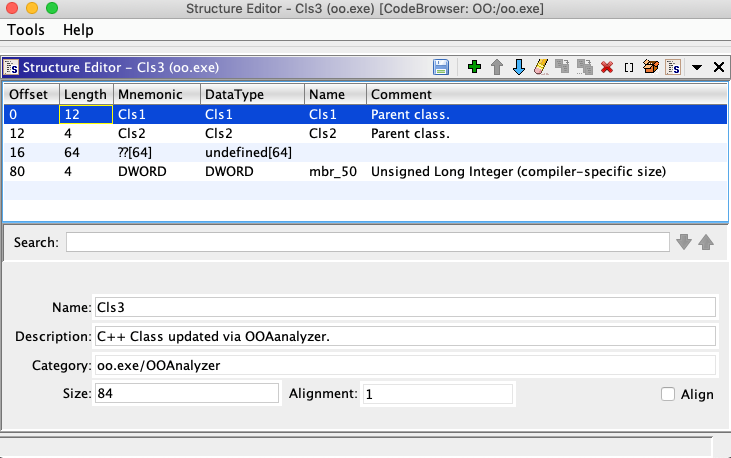This screenshot has width=731, height=458.
Task: Click the gray move-up arrow icon
Action: [496, 67]
